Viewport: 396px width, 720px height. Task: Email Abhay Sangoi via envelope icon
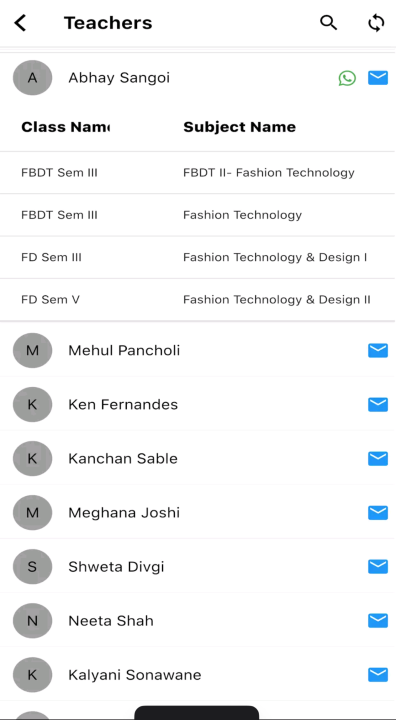coord(378,78)
